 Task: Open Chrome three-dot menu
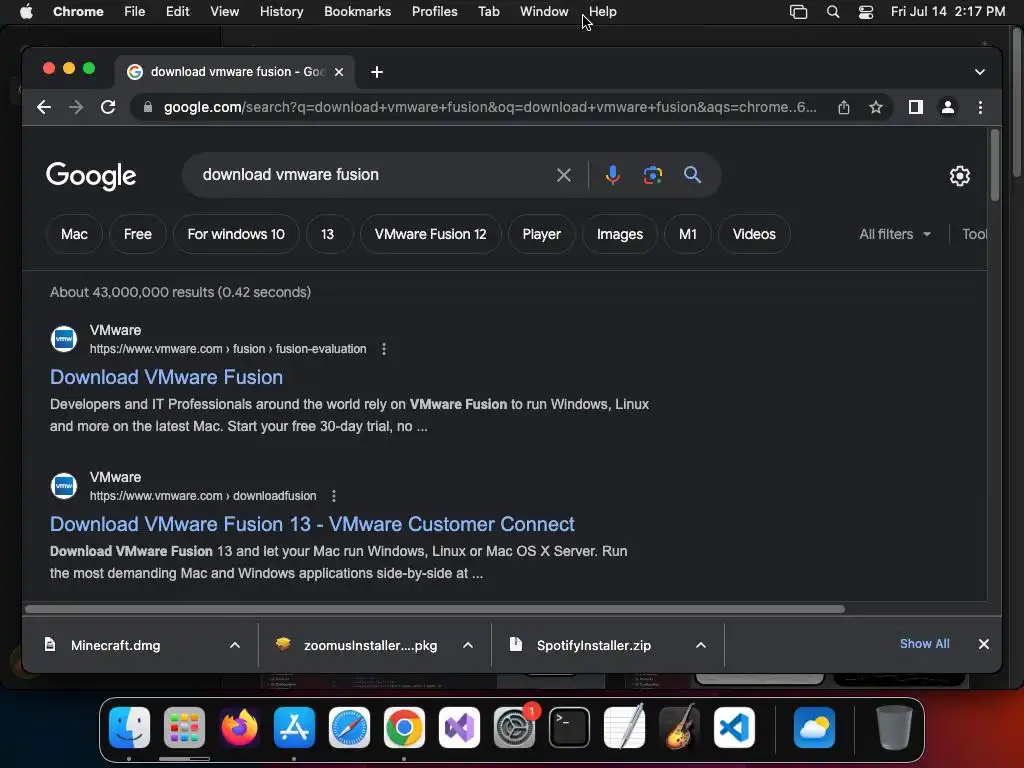click(980, 107)
